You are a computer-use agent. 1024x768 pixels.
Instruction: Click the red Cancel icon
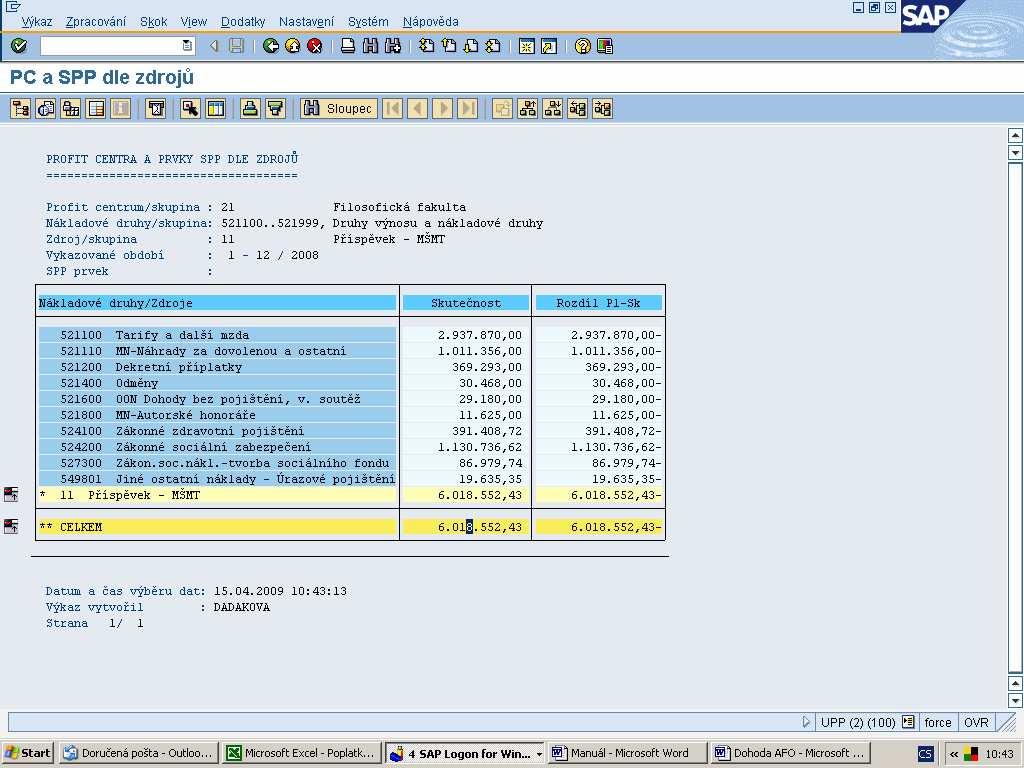click(315, 46)
